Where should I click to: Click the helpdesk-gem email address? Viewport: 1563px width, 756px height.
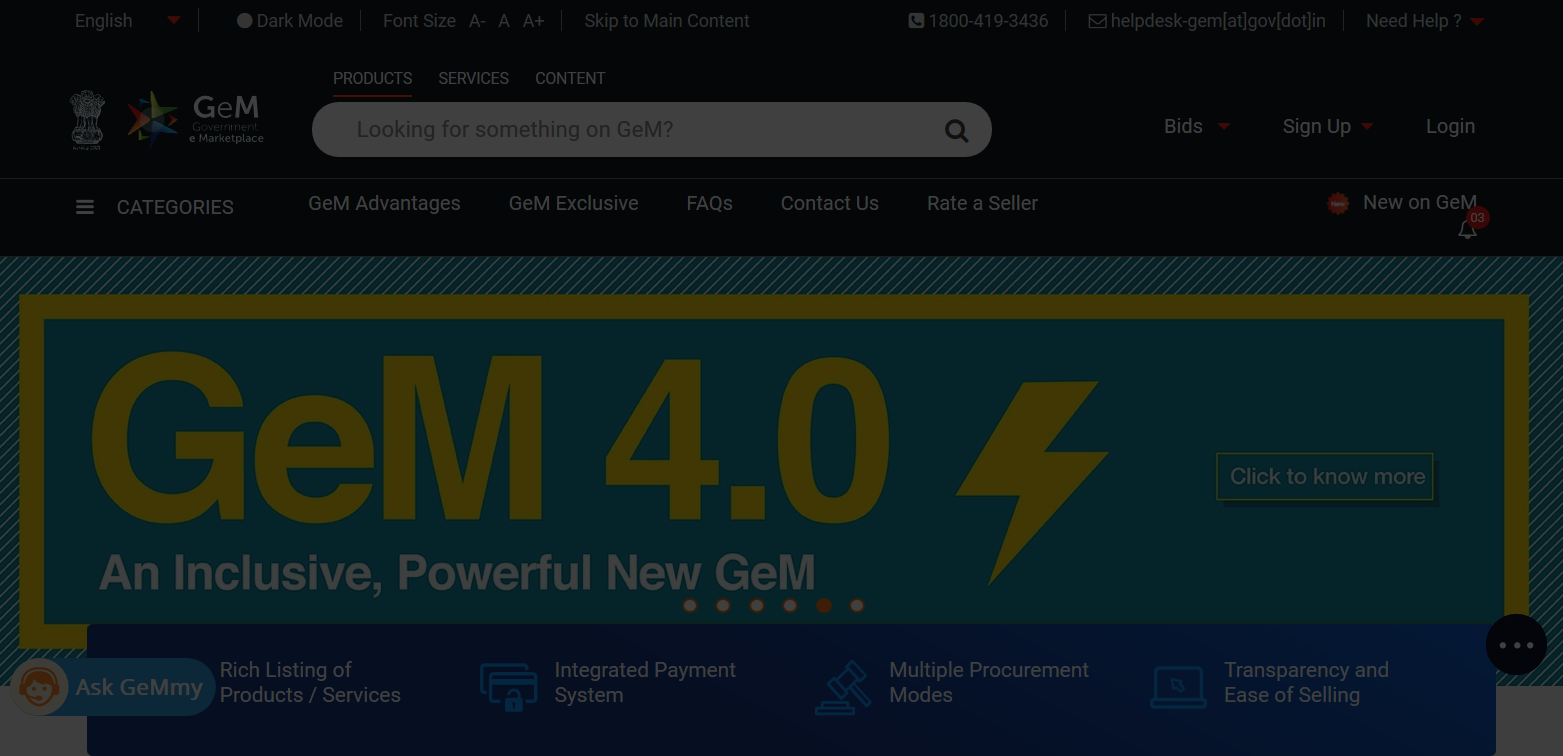click(1218, 21)
